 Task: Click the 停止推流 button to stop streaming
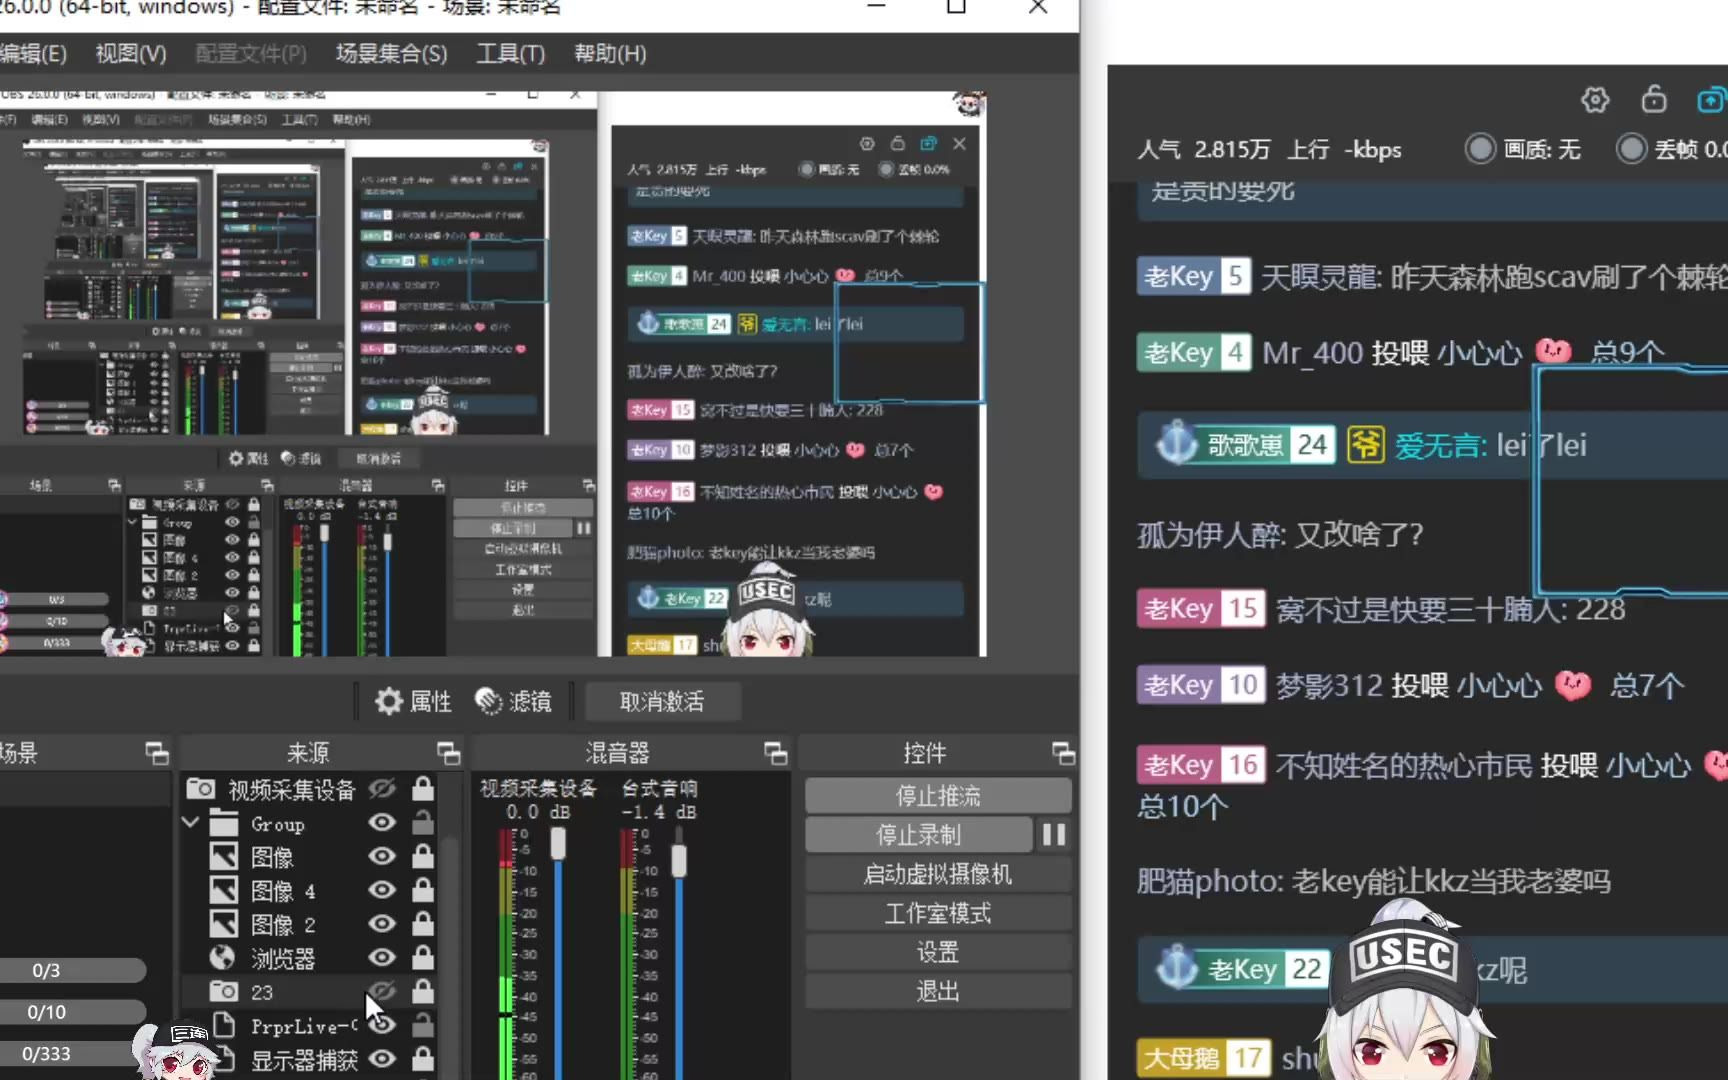click(x=937, y=794)
